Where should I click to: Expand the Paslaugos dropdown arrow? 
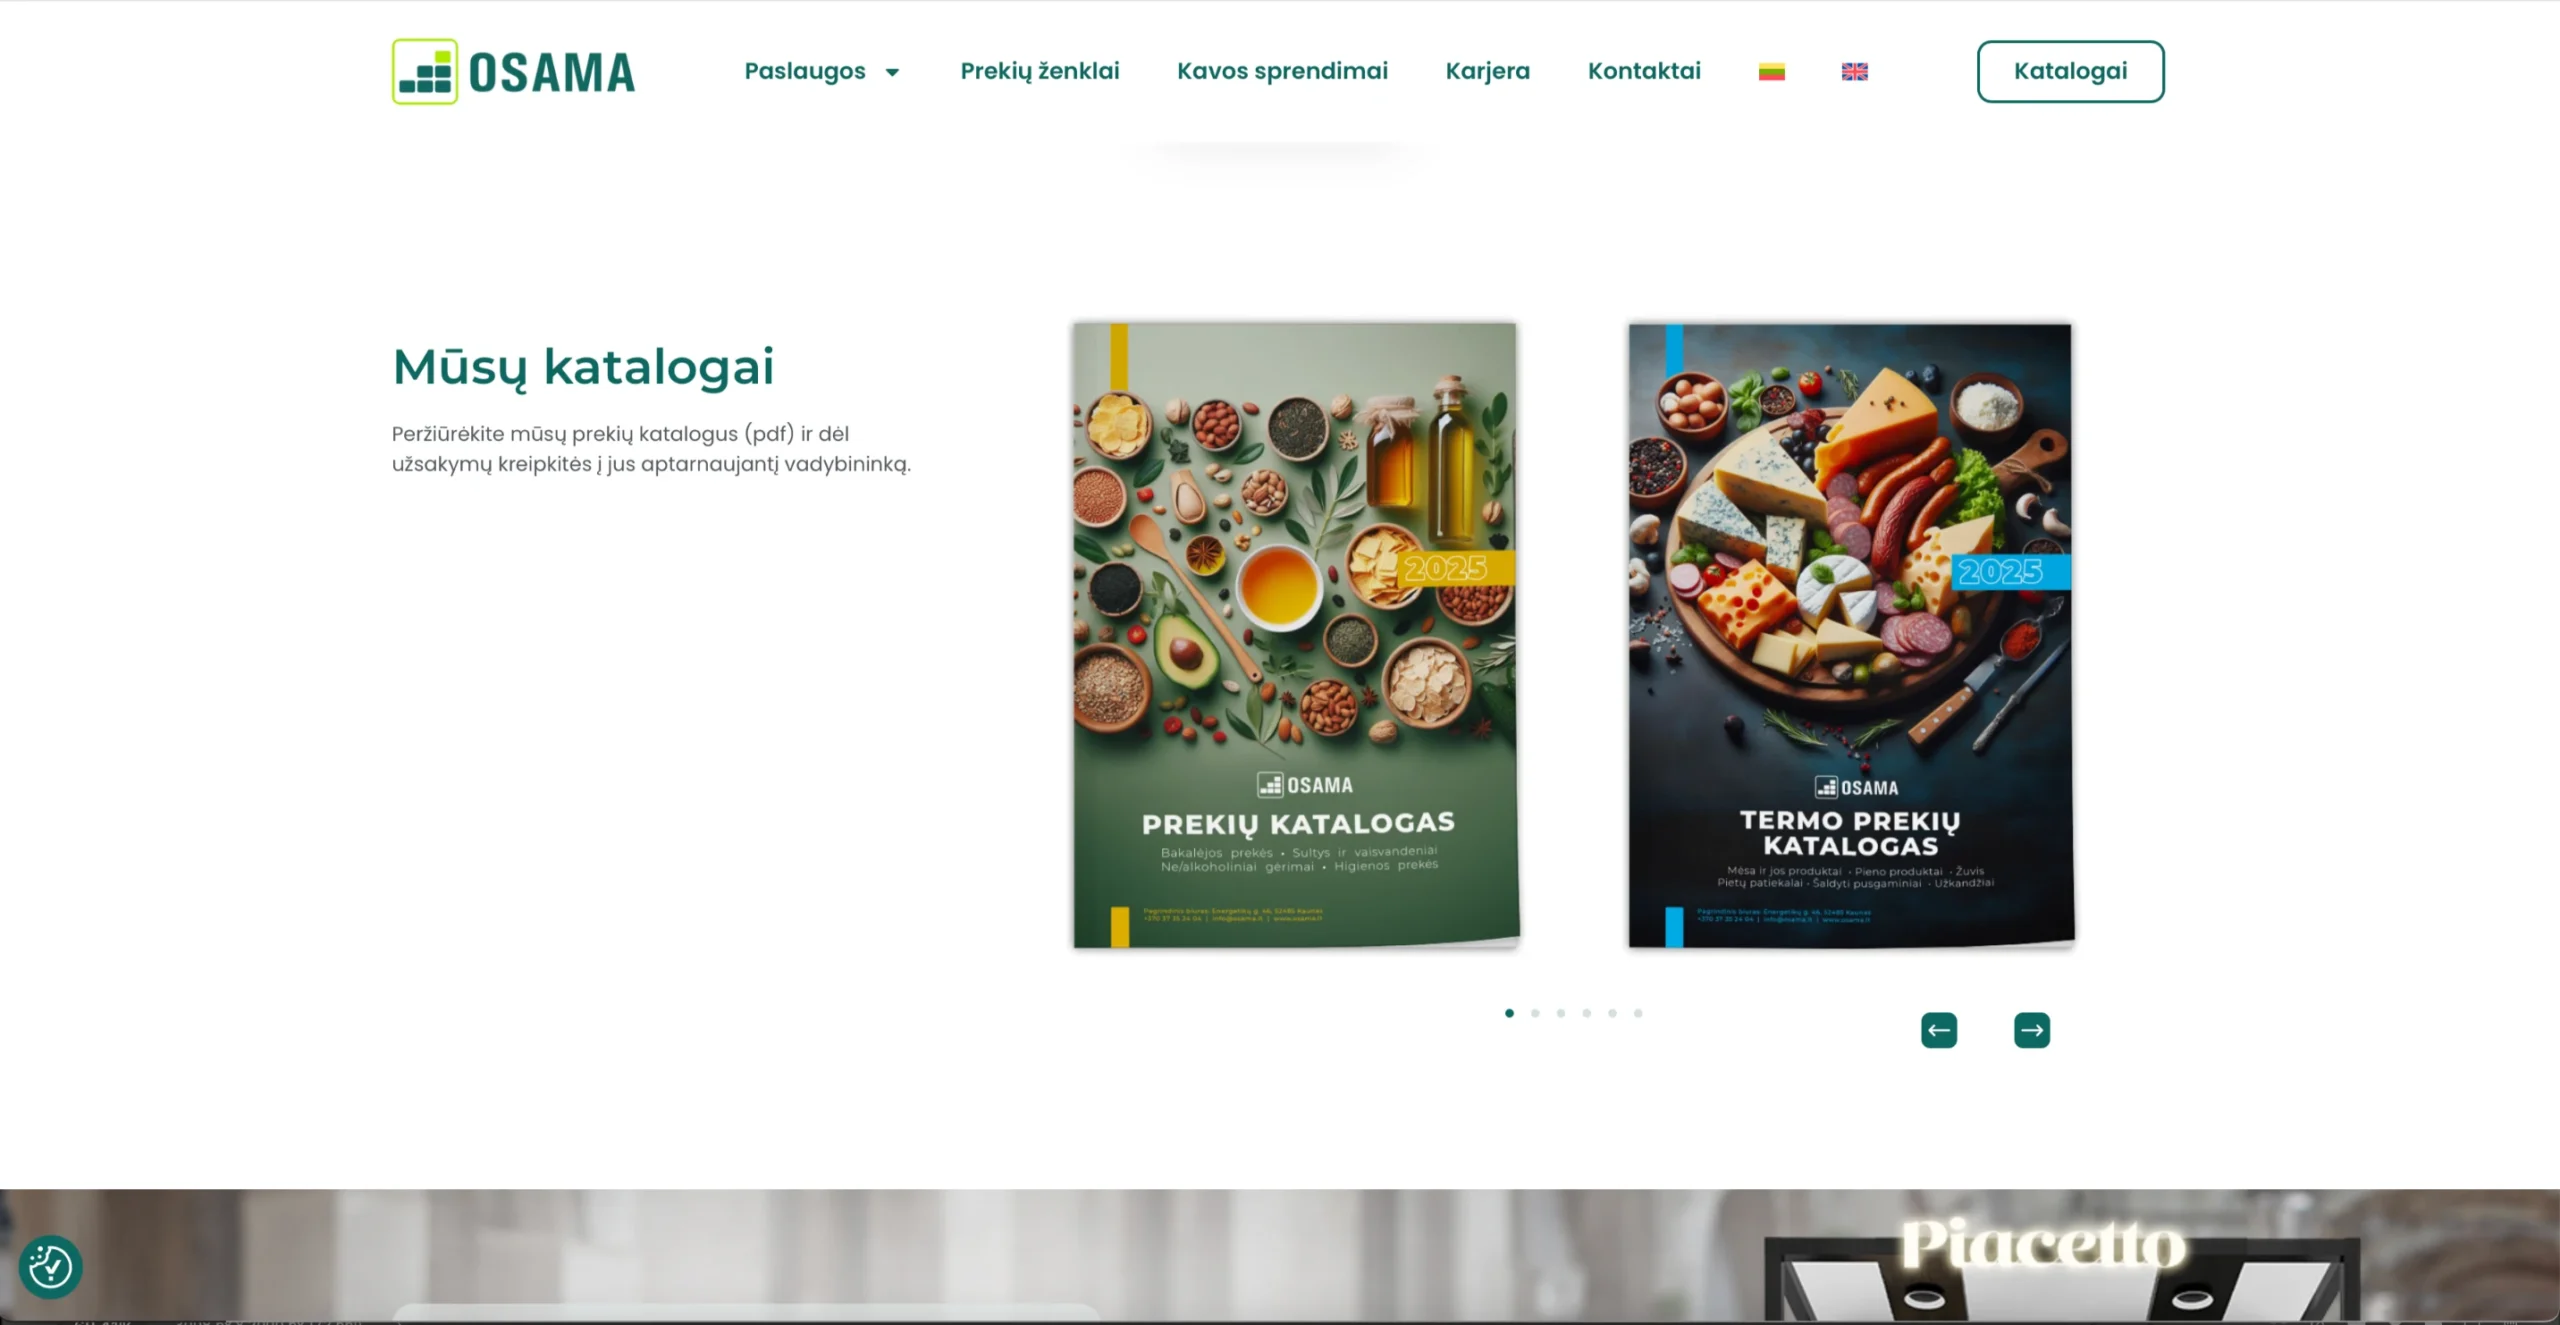[x=892, y=72]
